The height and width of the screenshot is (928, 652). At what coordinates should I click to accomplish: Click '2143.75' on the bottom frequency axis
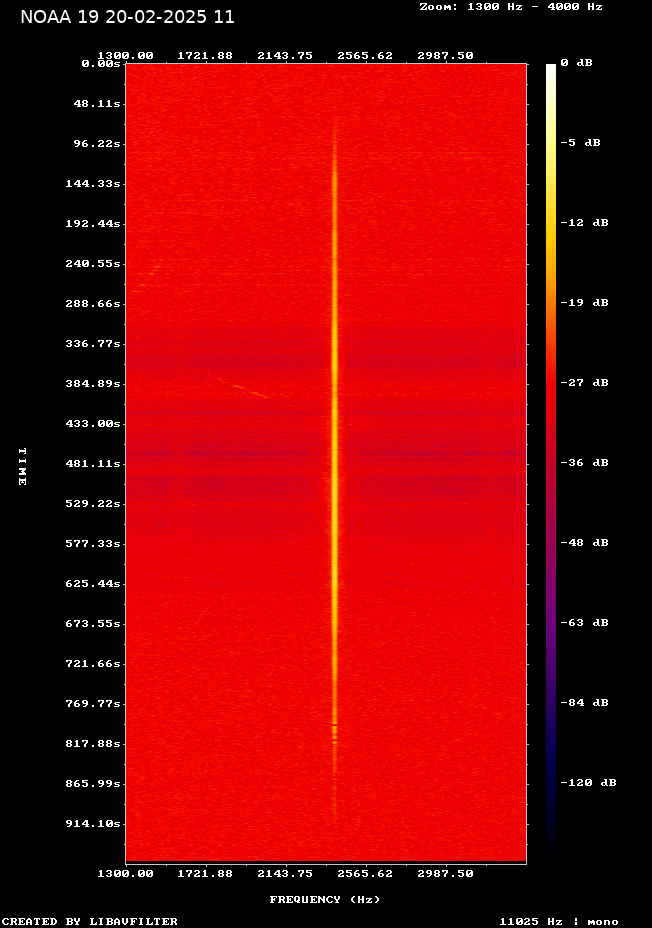(x=285, y=874)
